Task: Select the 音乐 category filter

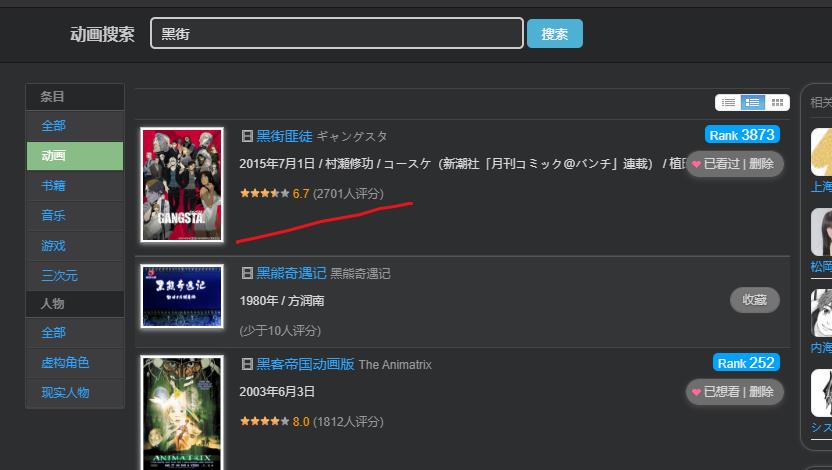Action: [75, 215]
